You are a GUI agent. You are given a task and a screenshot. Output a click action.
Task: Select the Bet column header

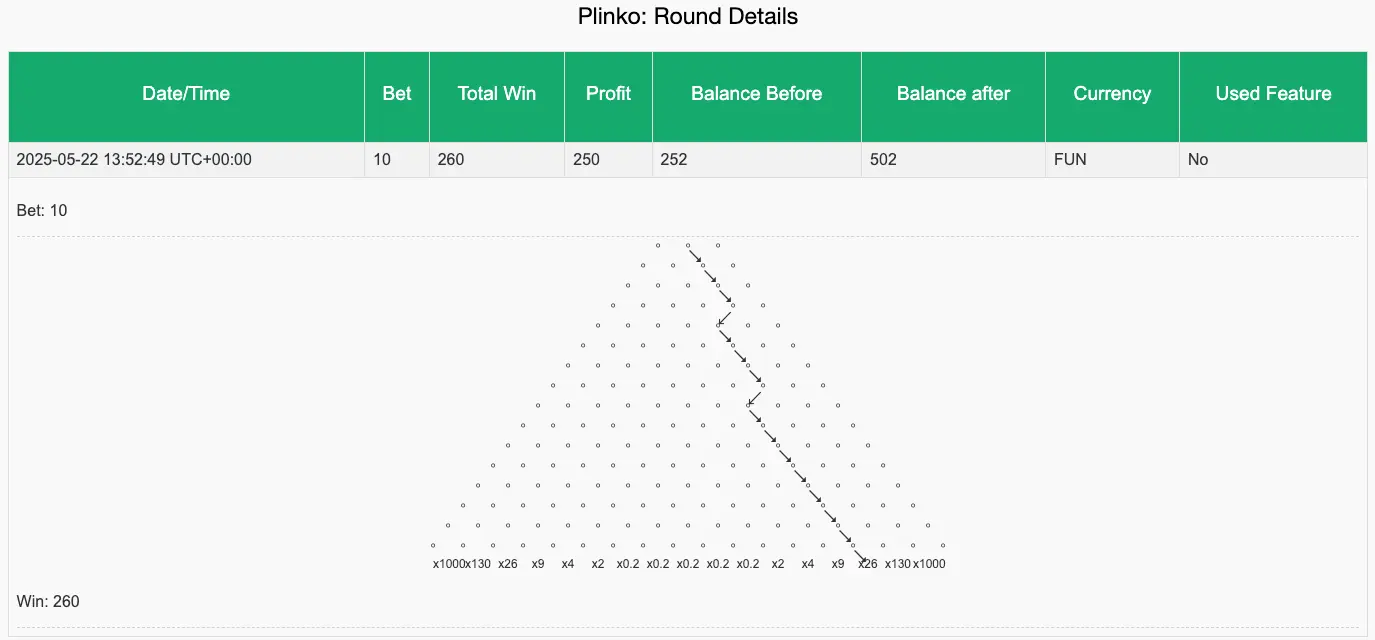397,94
